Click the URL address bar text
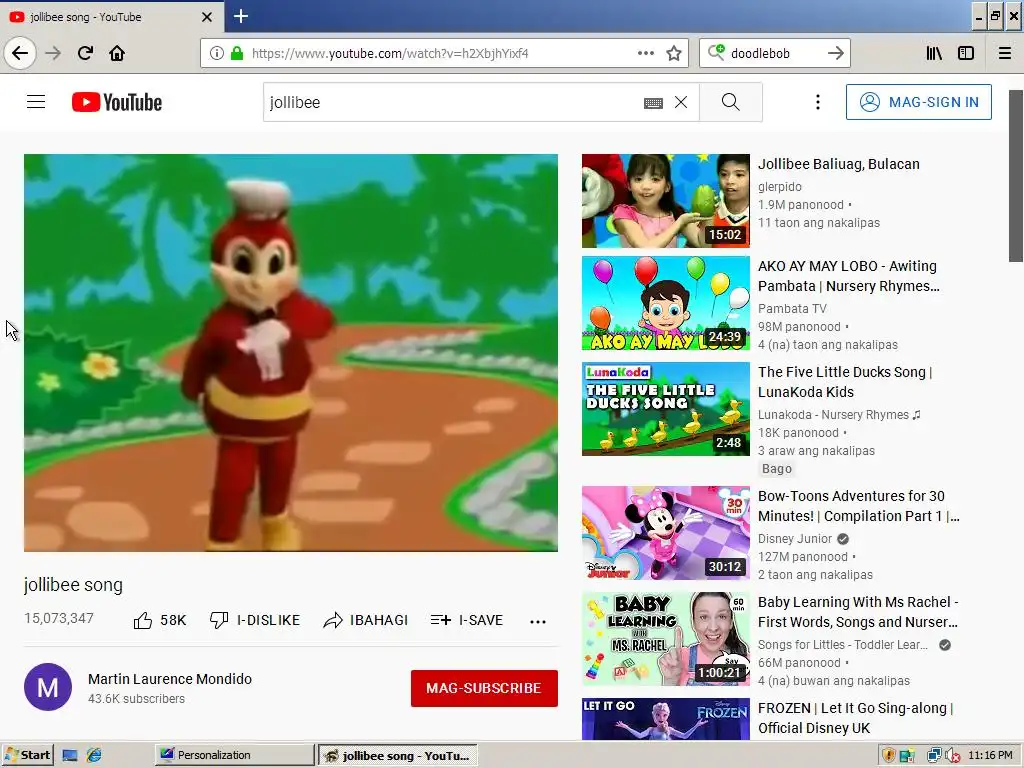Screen dimensions: 1024x768 pos(390,53)
